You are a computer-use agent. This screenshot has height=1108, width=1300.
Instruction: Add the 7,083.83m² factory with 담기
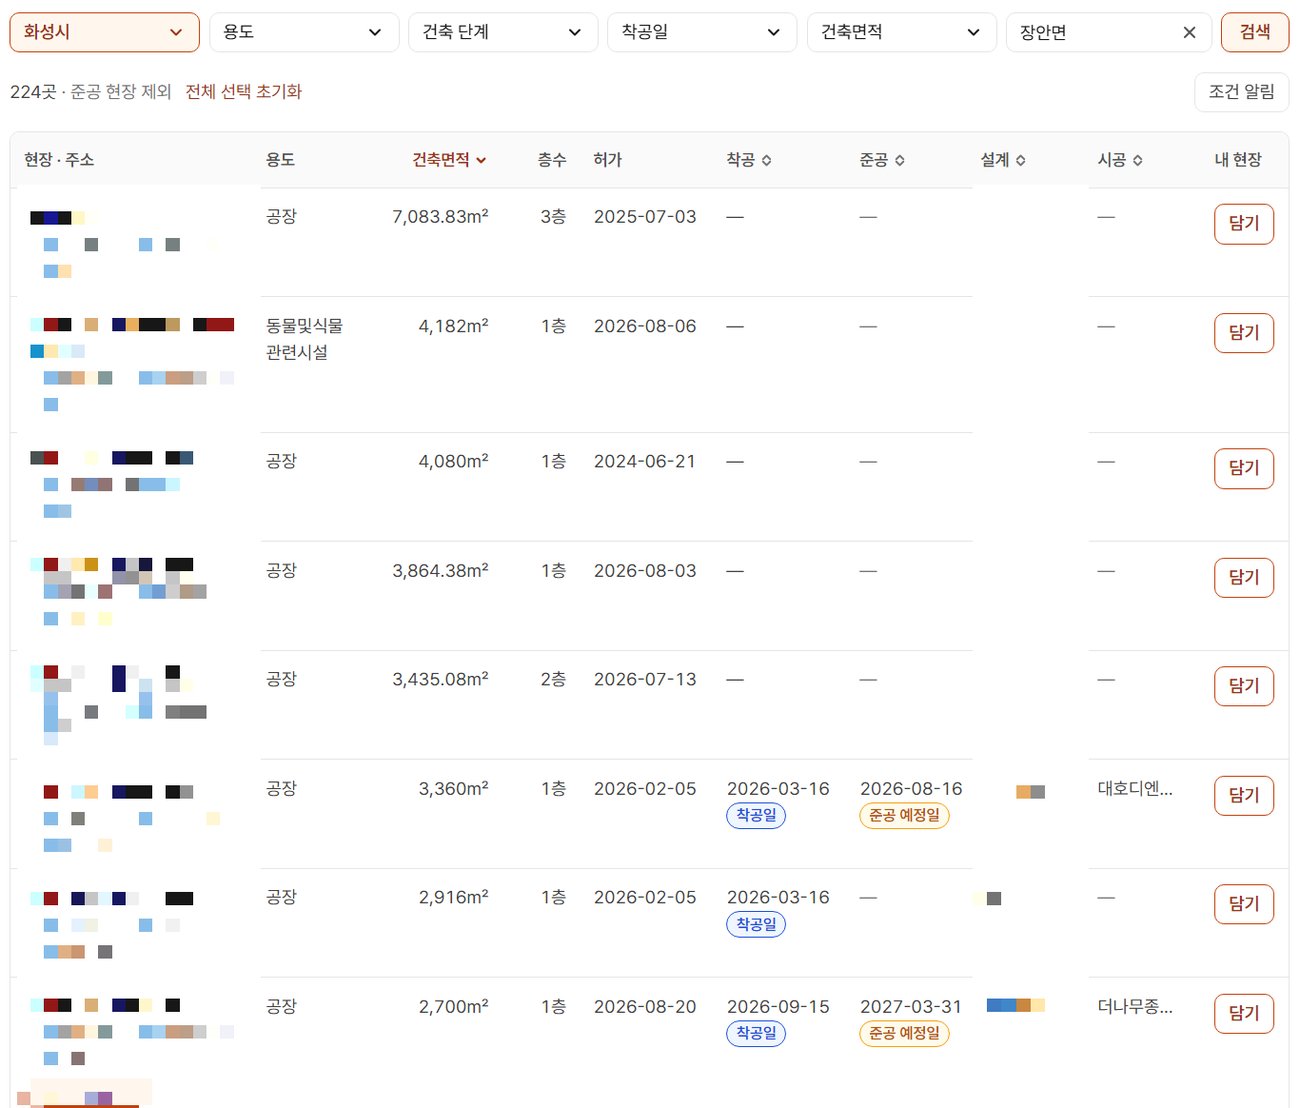tap(1244, 224)
